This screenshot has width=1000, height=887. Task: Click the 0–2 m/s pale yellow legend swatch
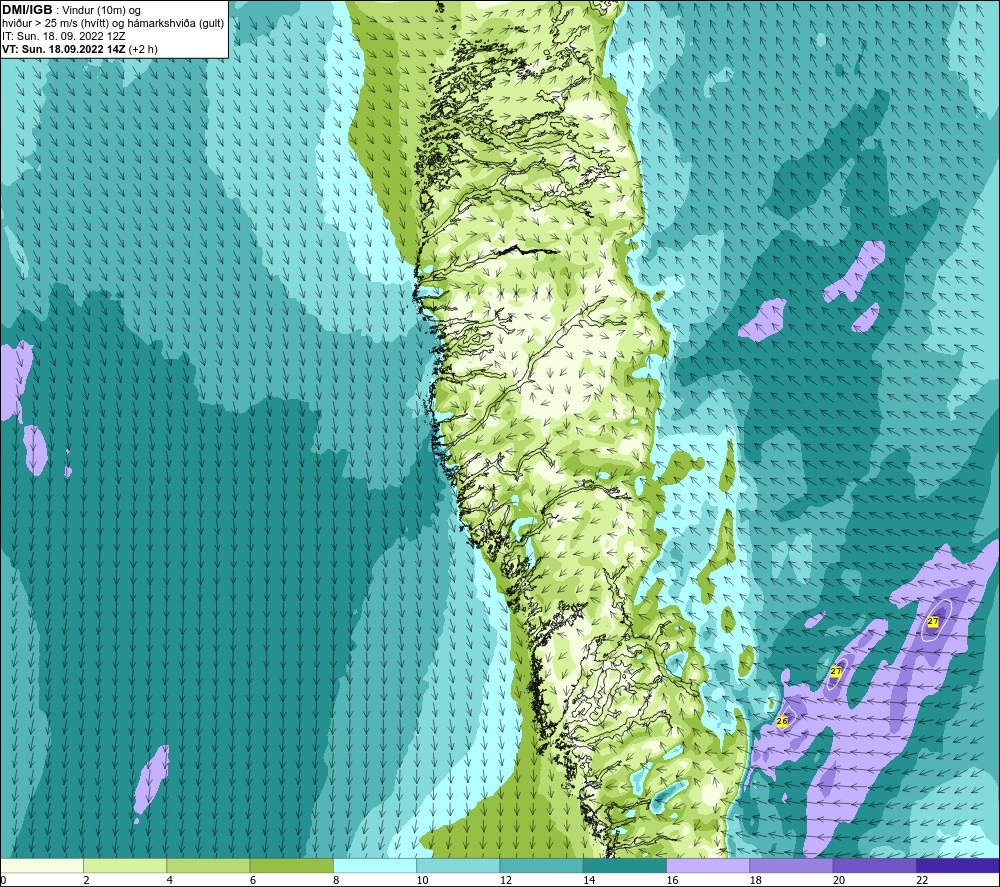[x=42, y=865]
